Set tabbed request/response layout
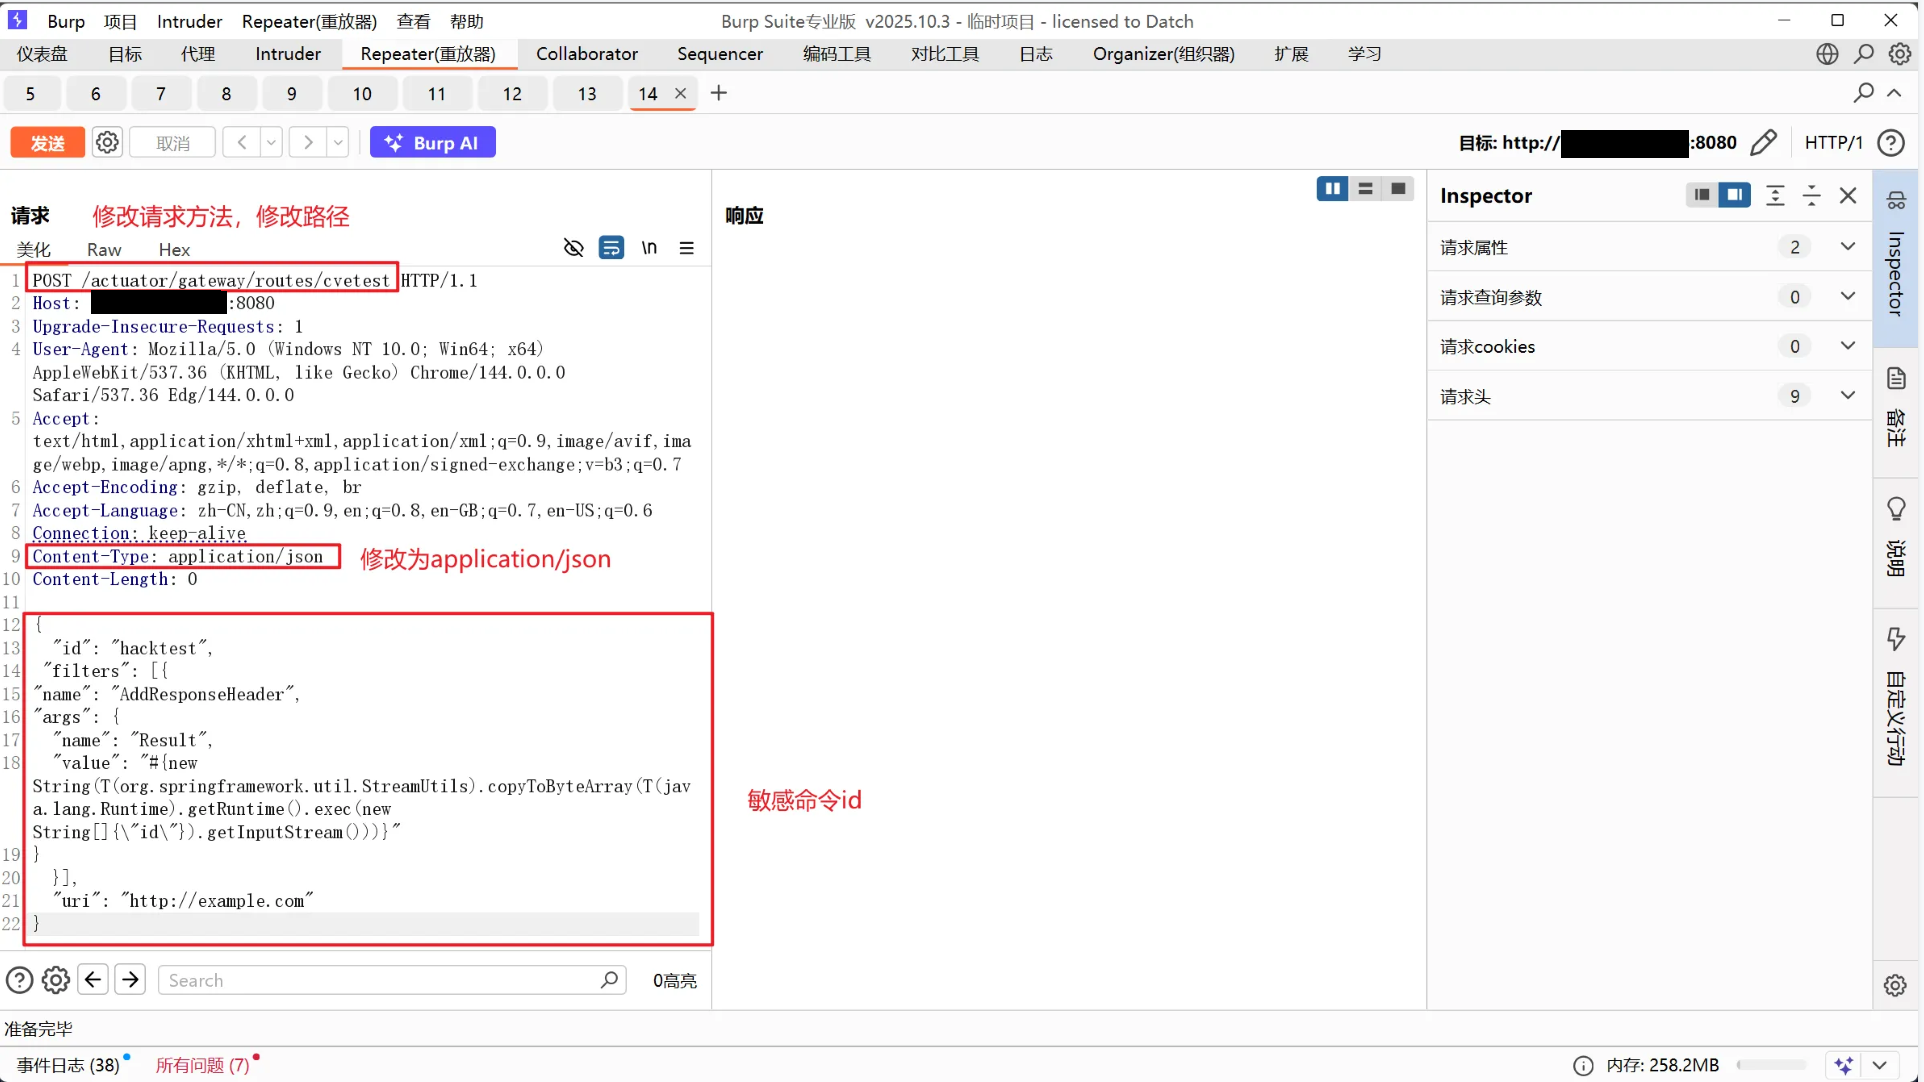The image size is (1924, 1082). 1398,189
